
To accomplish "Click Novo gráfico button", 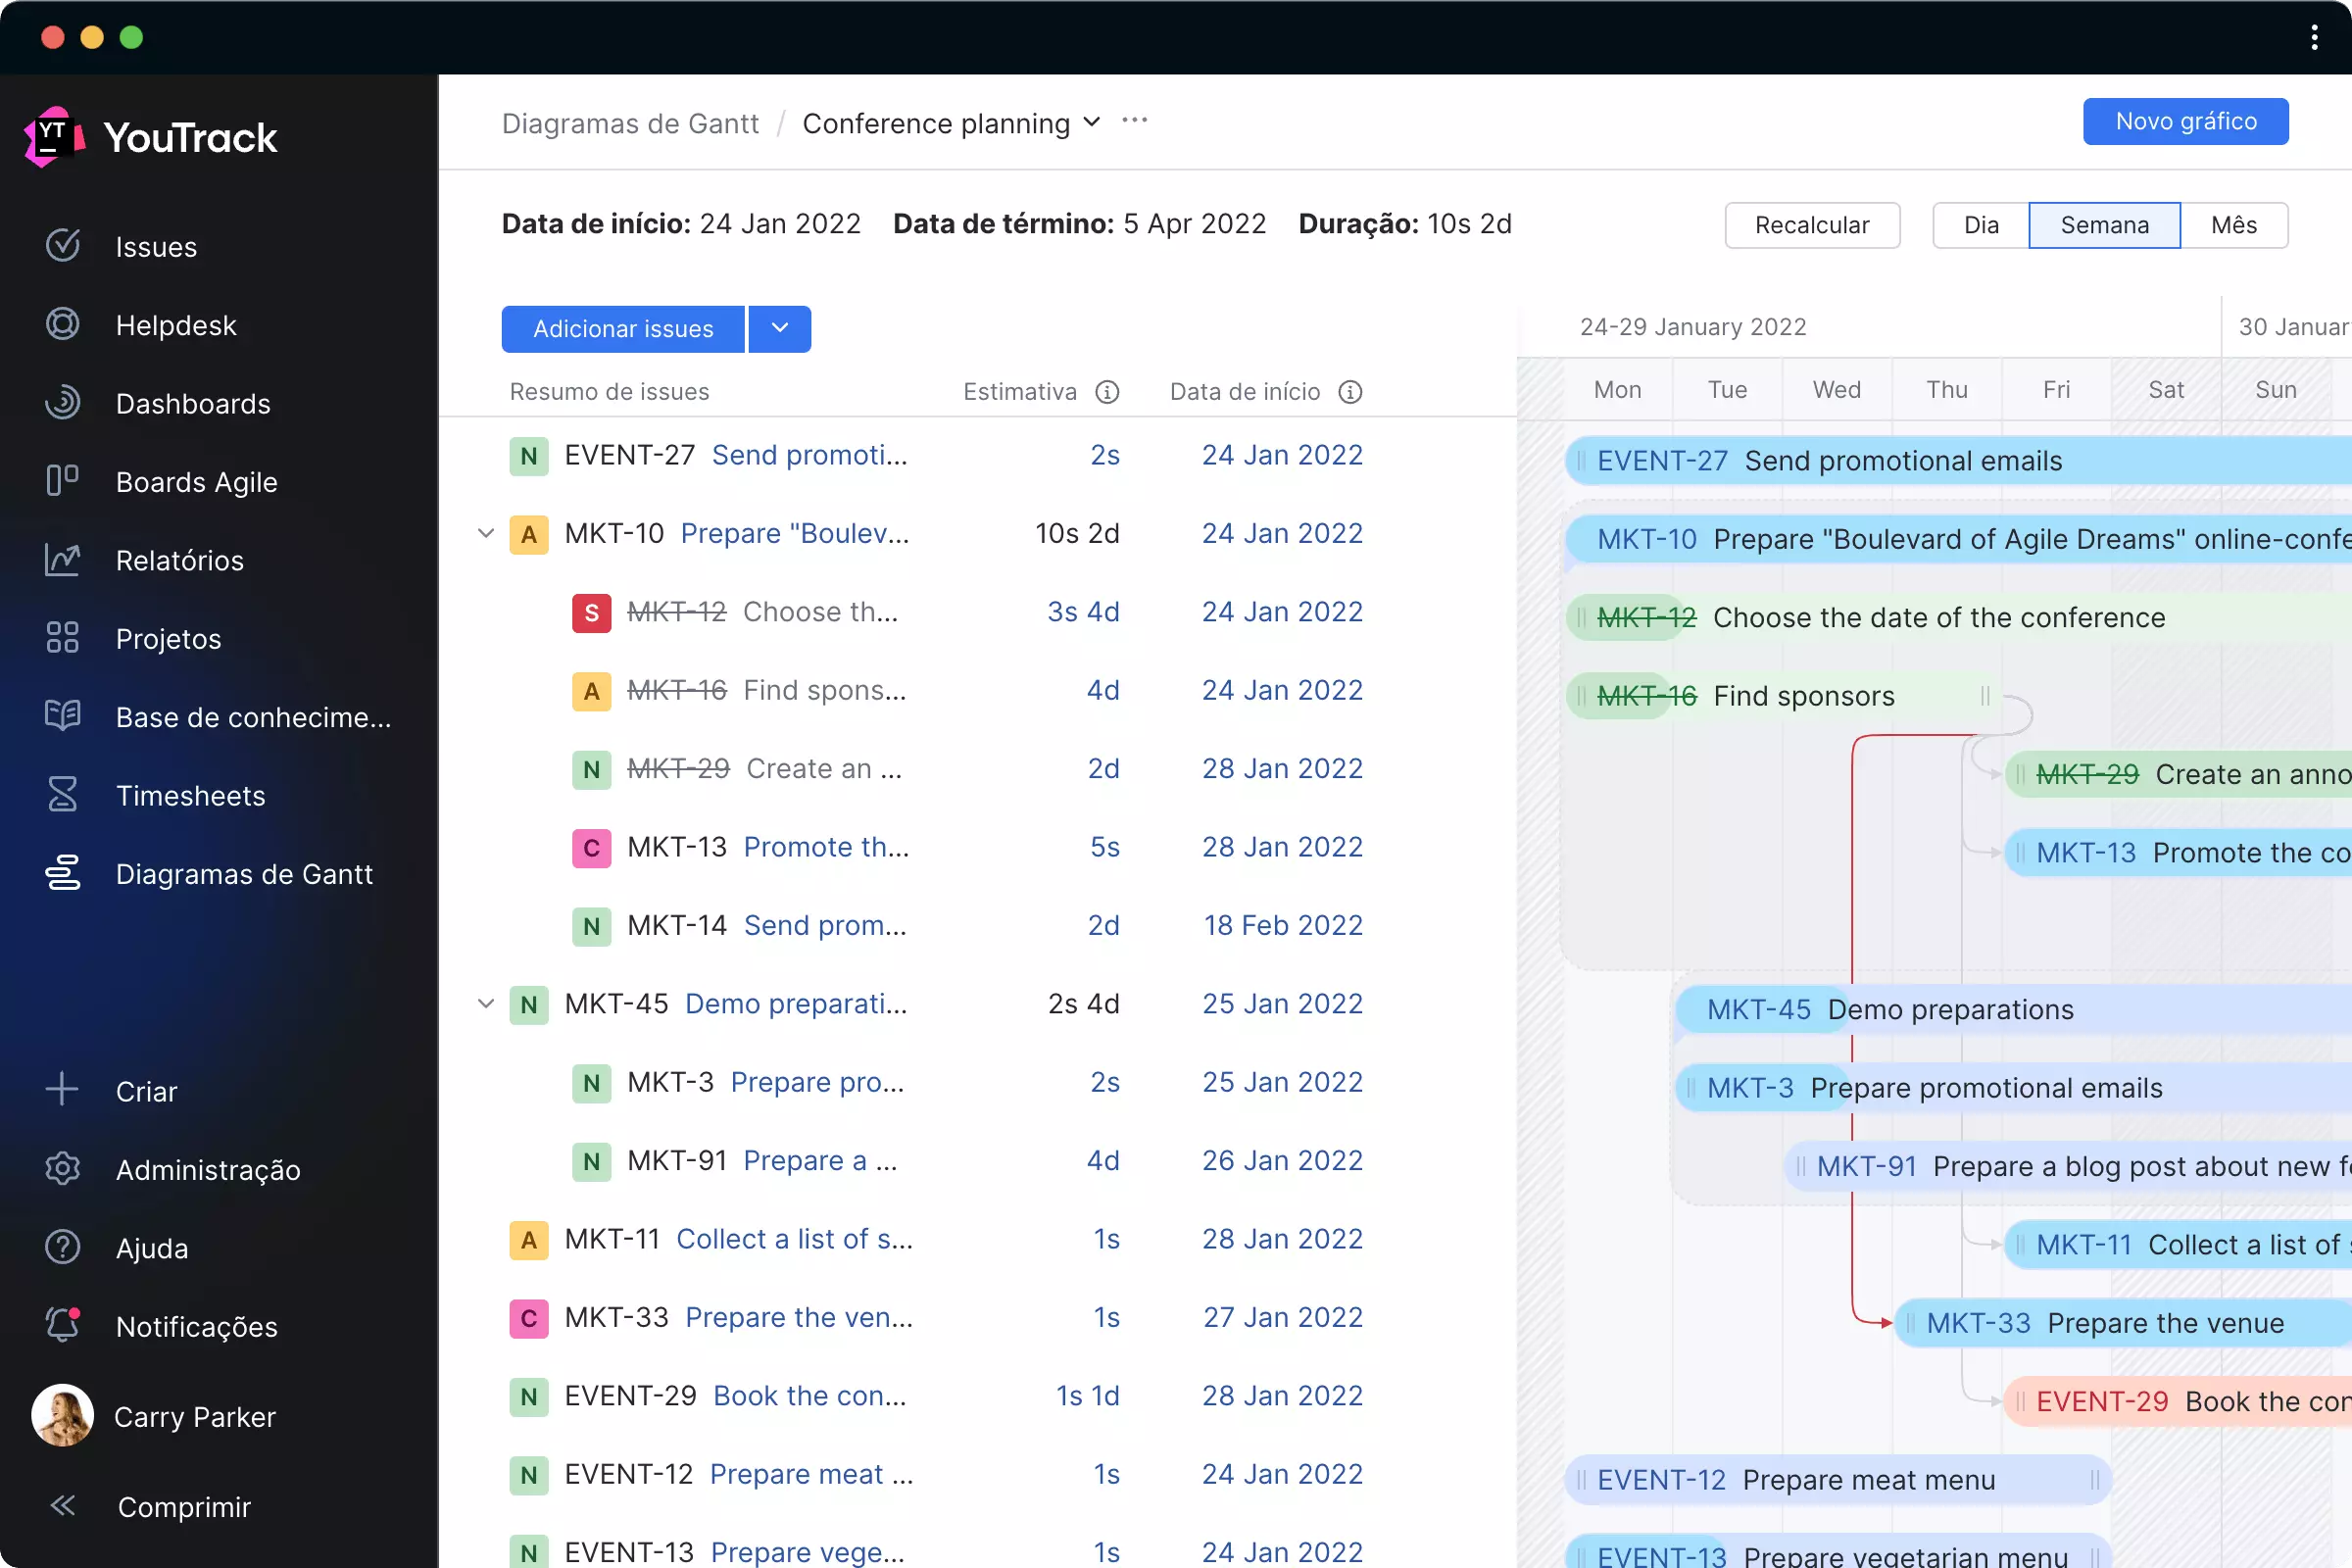I will (2184, 121).
